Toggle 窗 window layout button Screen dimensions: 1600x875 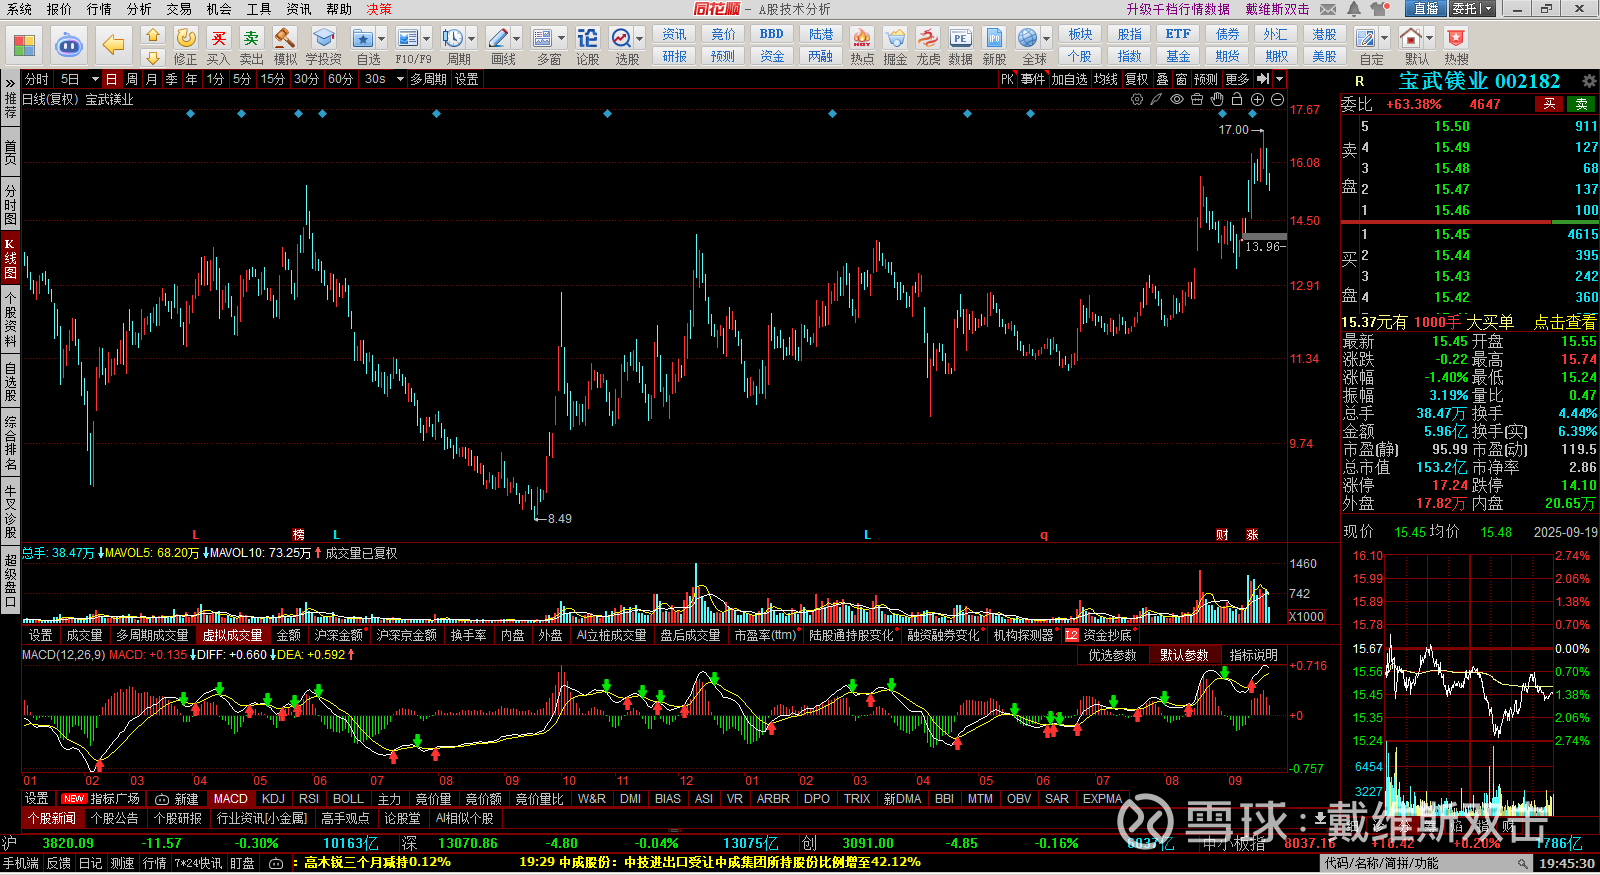pos(1182,79)
